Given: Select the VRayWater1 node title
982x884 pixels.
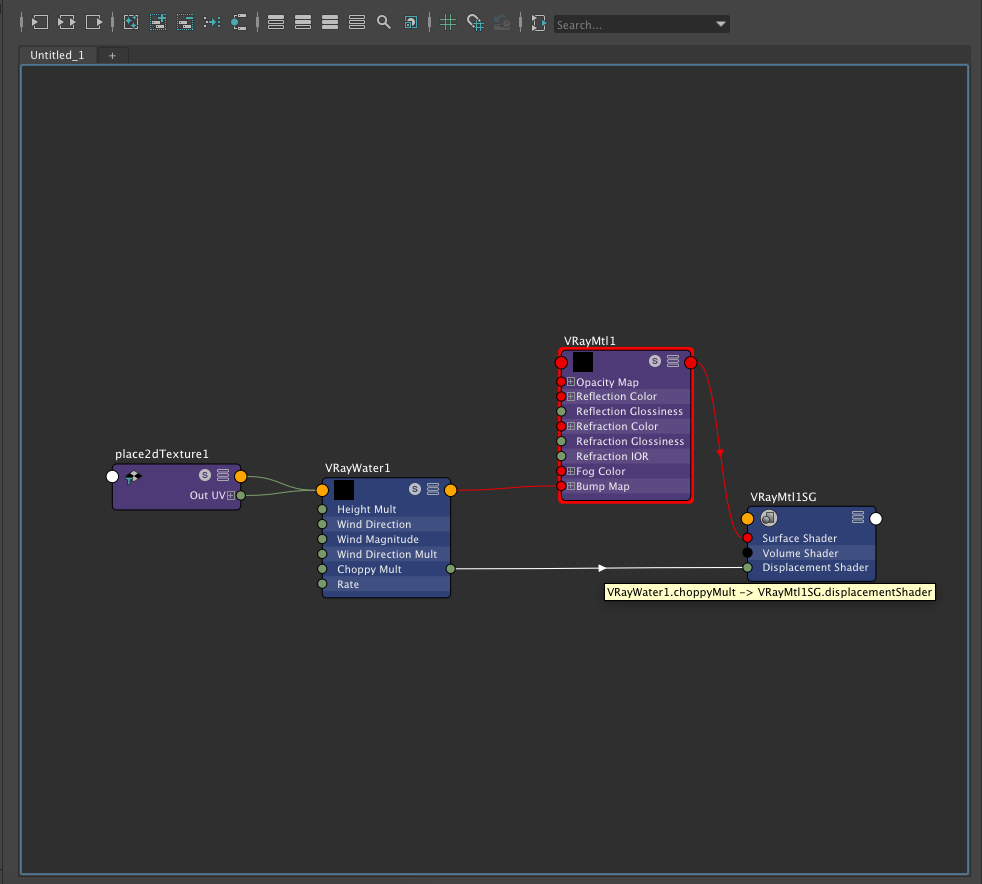Looking at the screenshot, I should [357, 468].
